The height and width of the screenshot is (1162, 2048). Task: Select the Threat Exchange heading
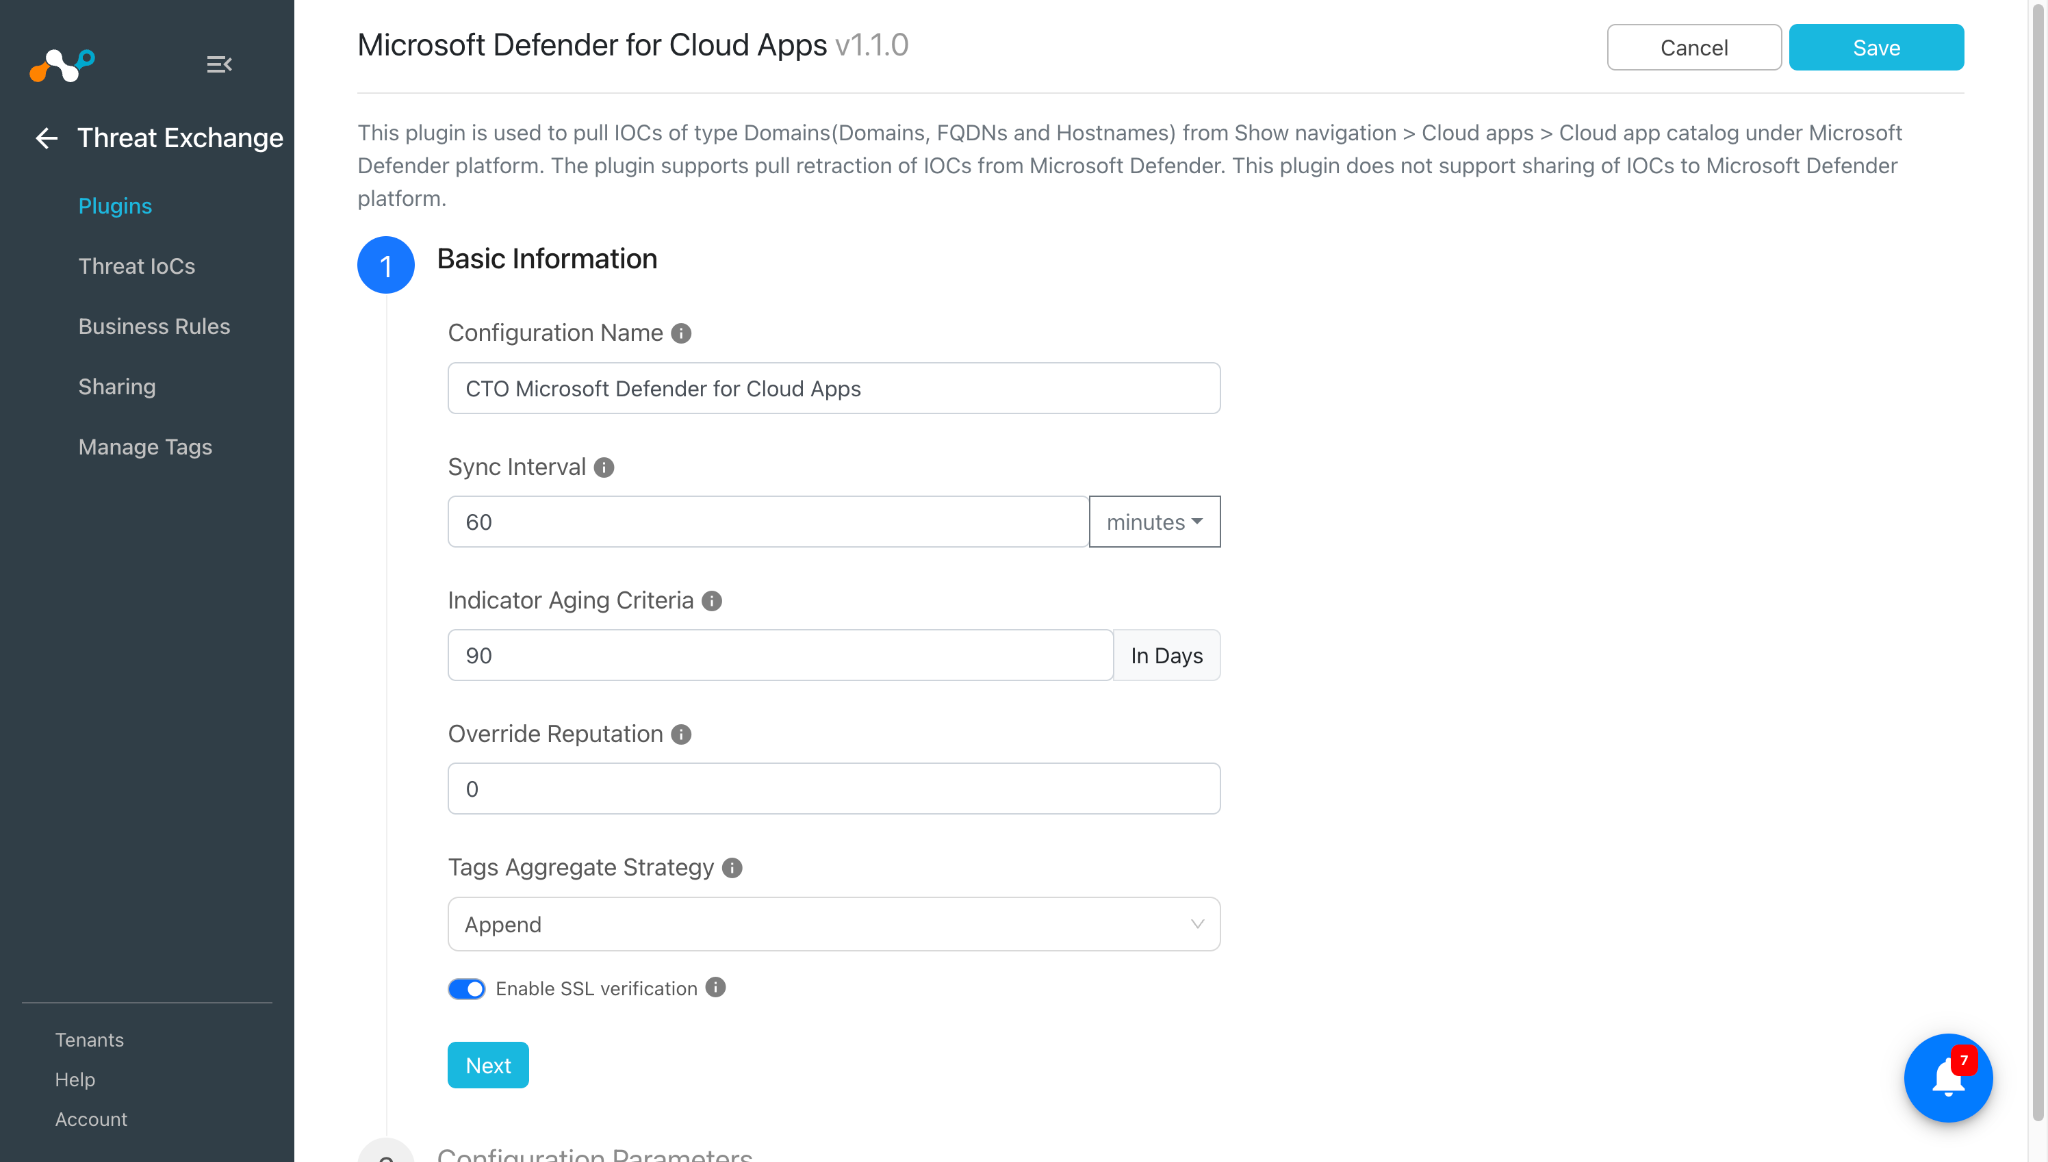pos(180,138)
